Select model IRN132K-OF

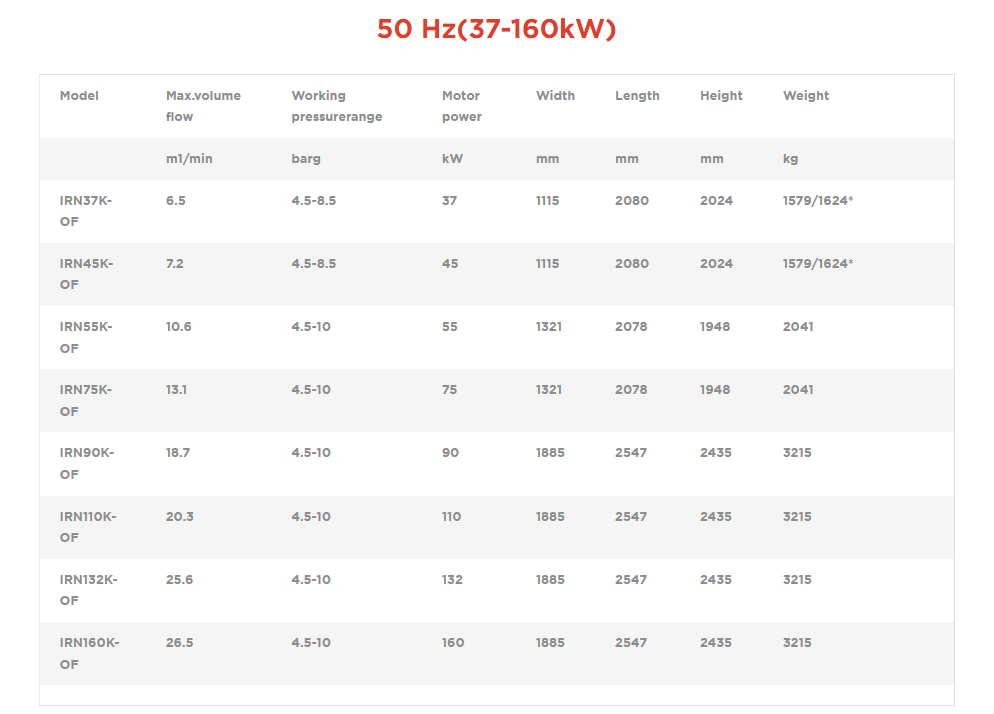(x=89, y=590)
